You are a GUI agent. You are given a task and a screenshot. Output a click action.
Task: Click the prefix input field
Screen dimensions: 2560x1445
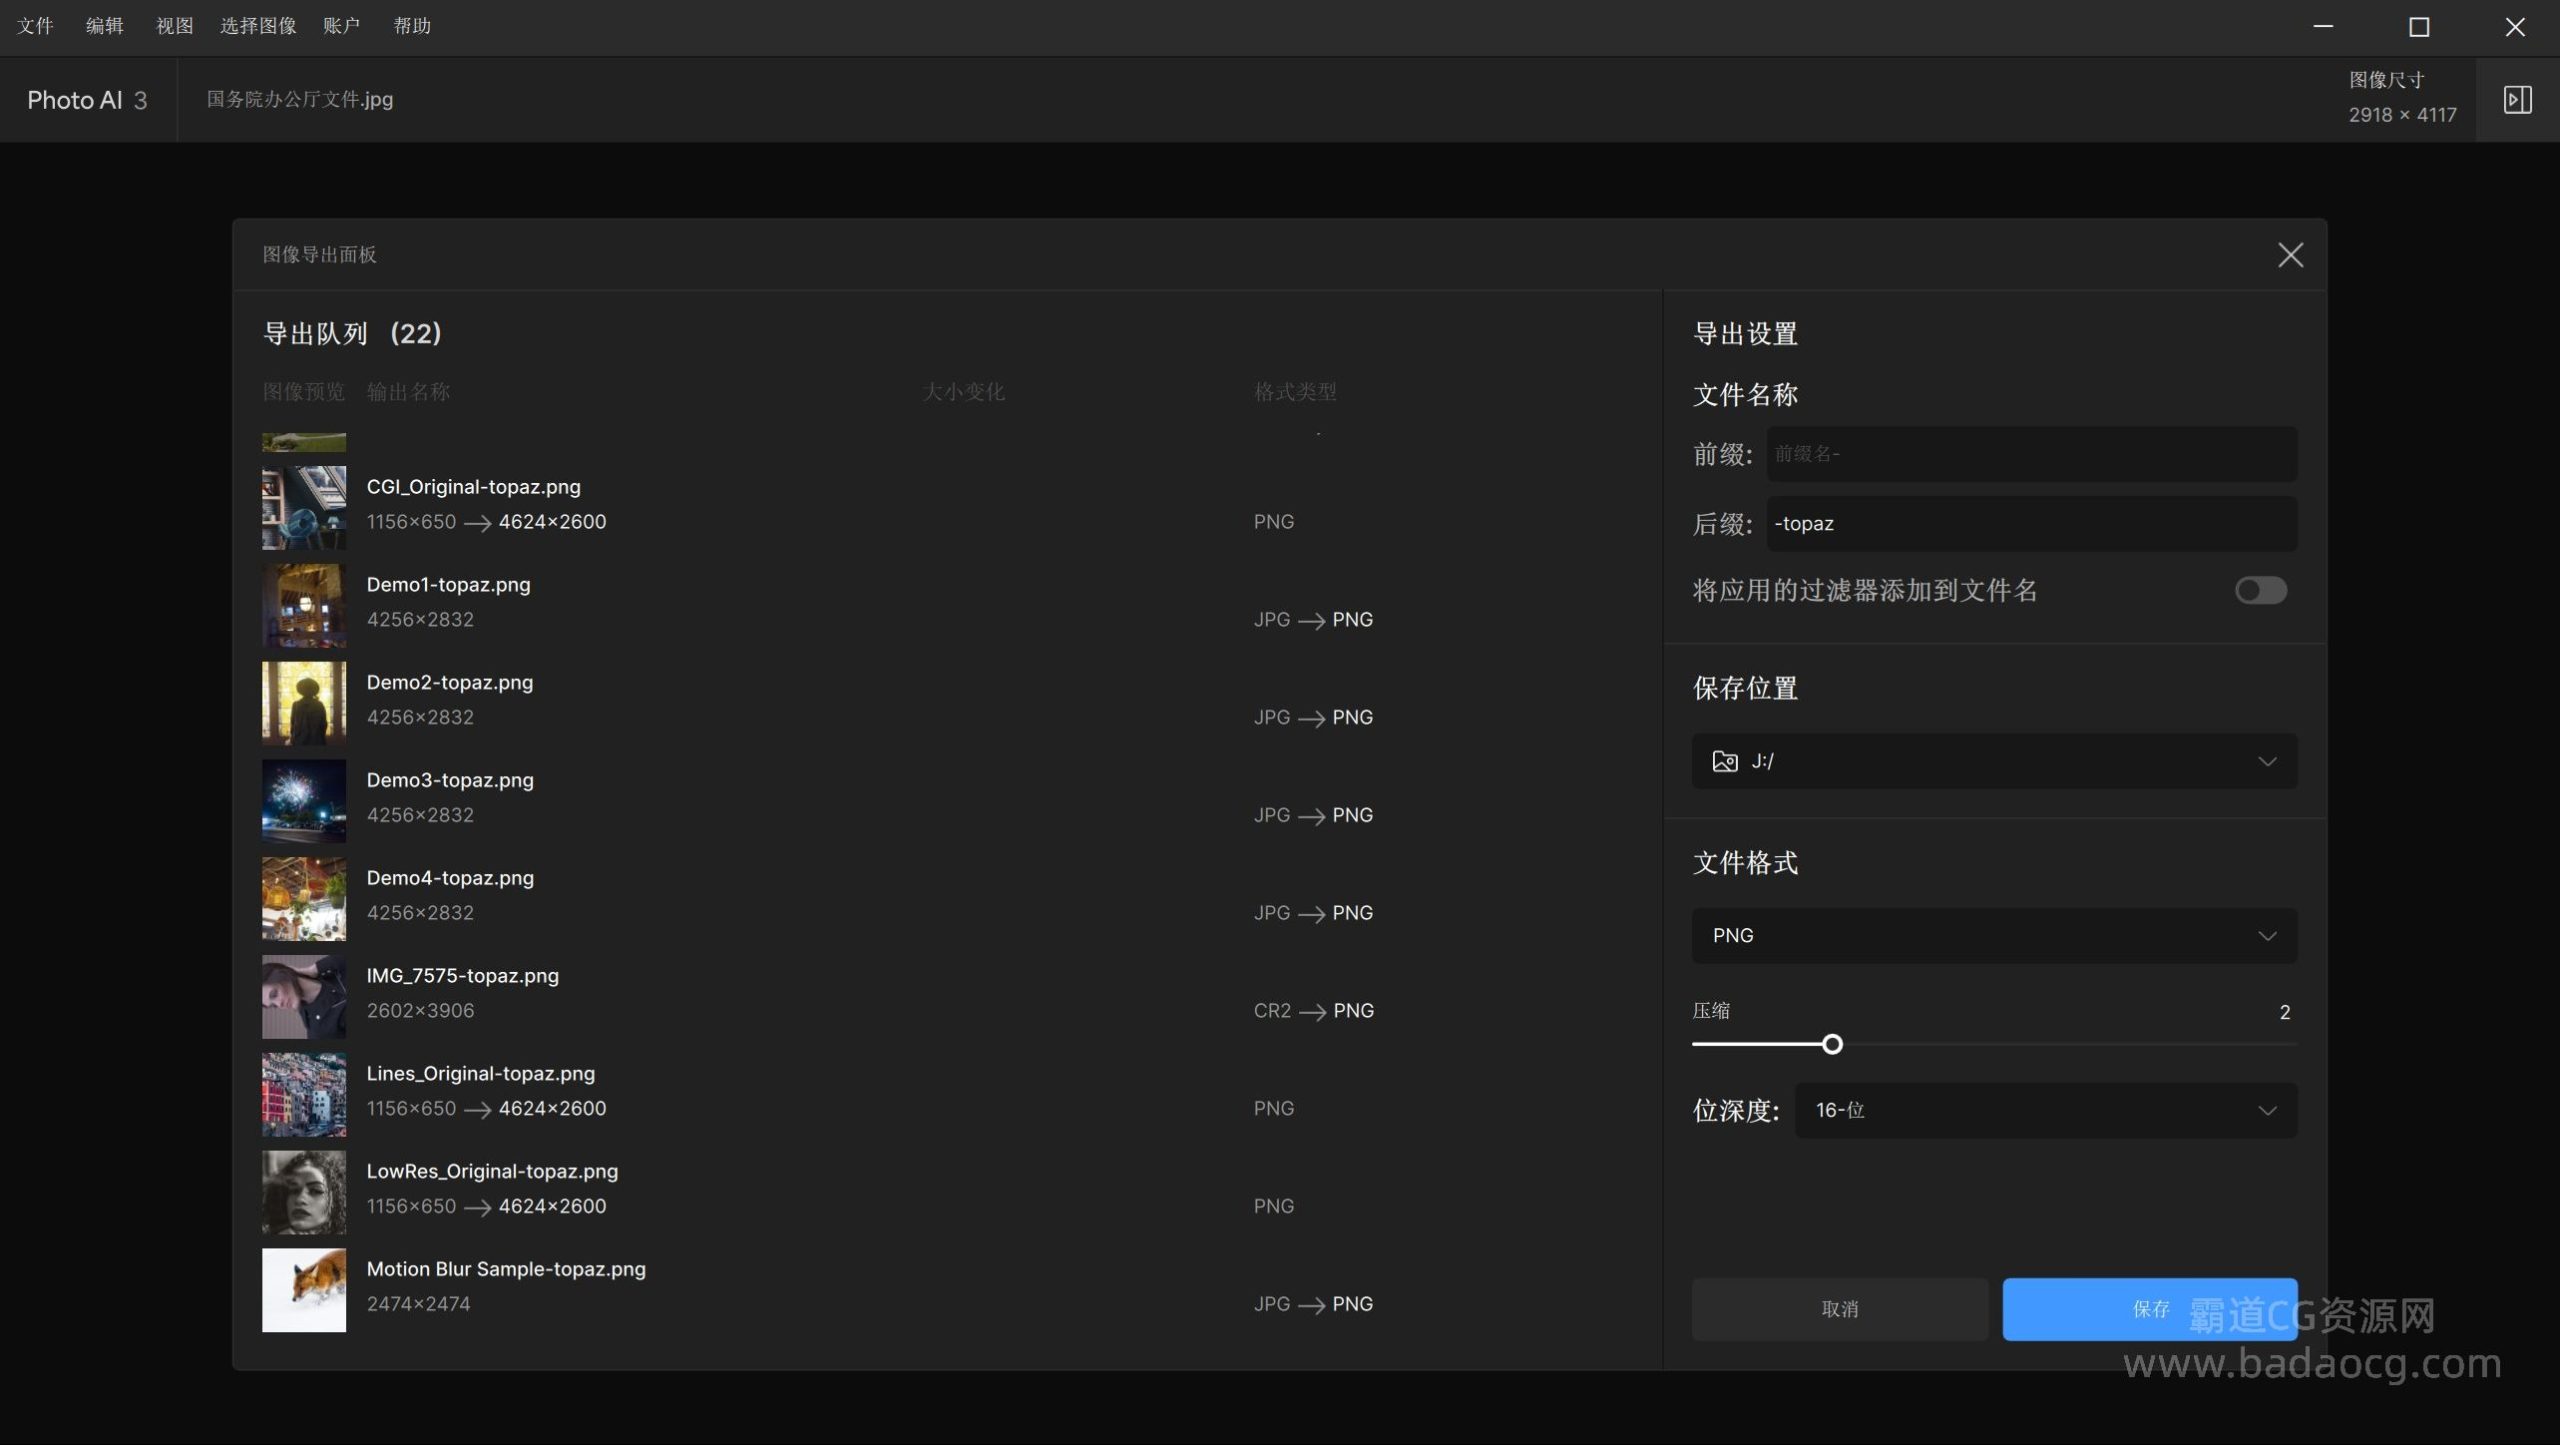coord(2031,454)
